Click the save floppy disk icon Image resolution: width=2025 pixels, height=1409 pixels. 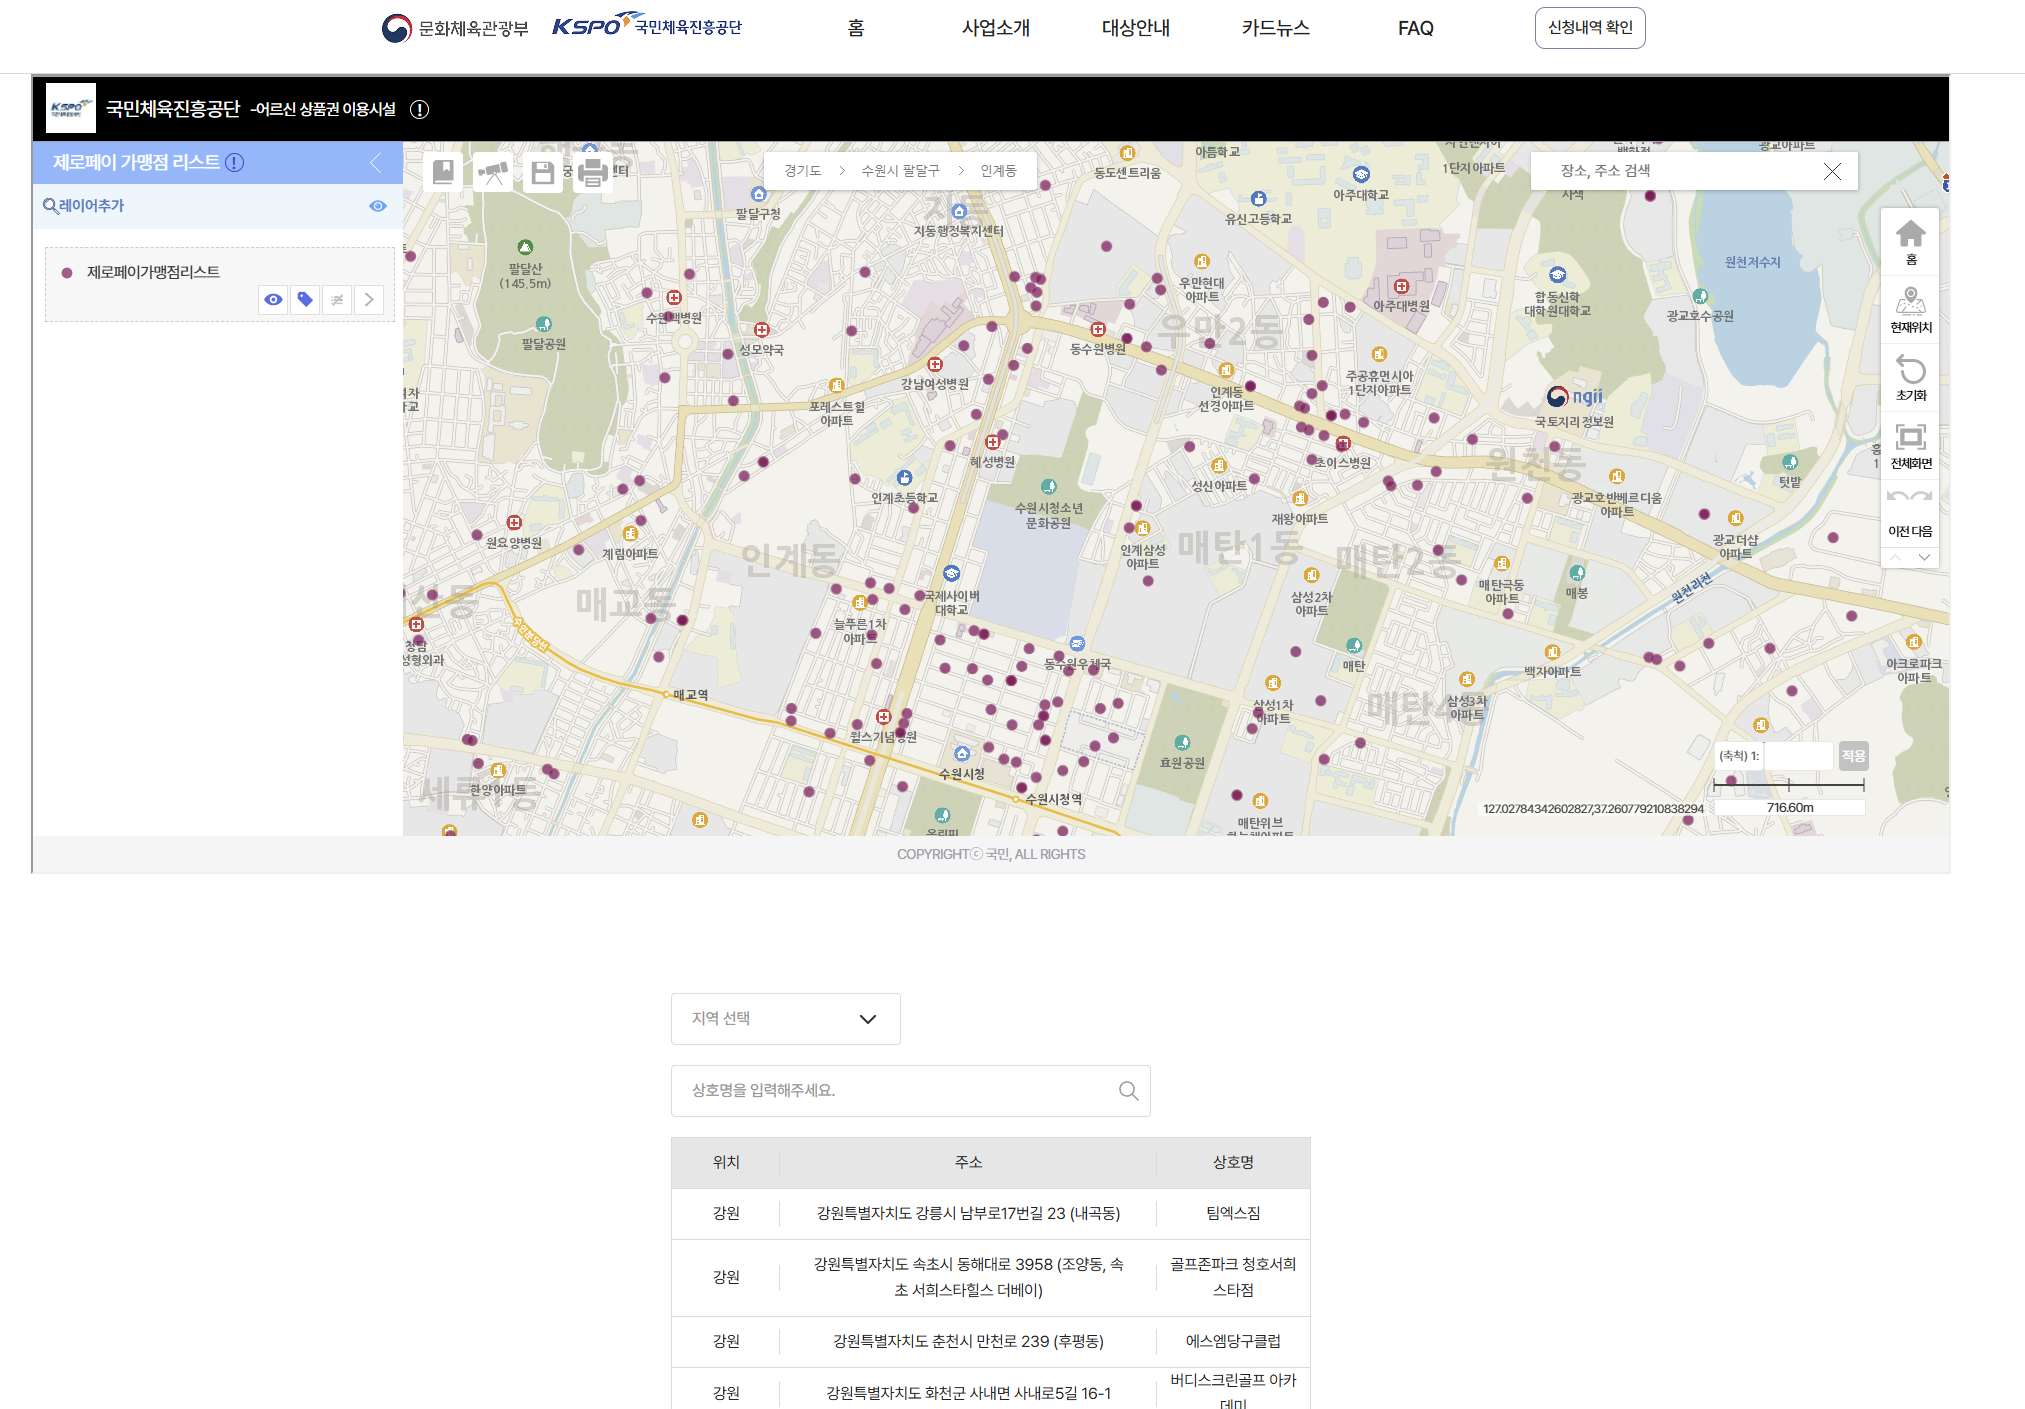(542, 172)
